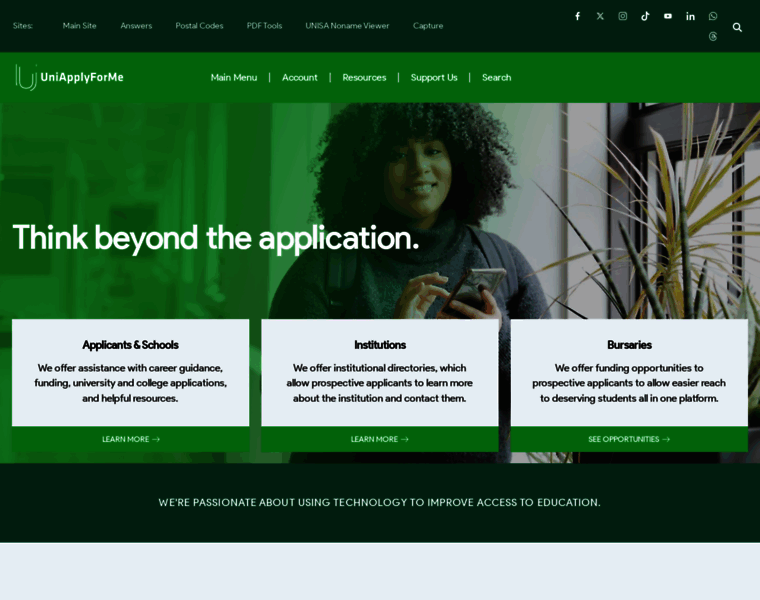Open the Main Menu navigation item
Screen dimensions: 760x600
coord(234,78)
